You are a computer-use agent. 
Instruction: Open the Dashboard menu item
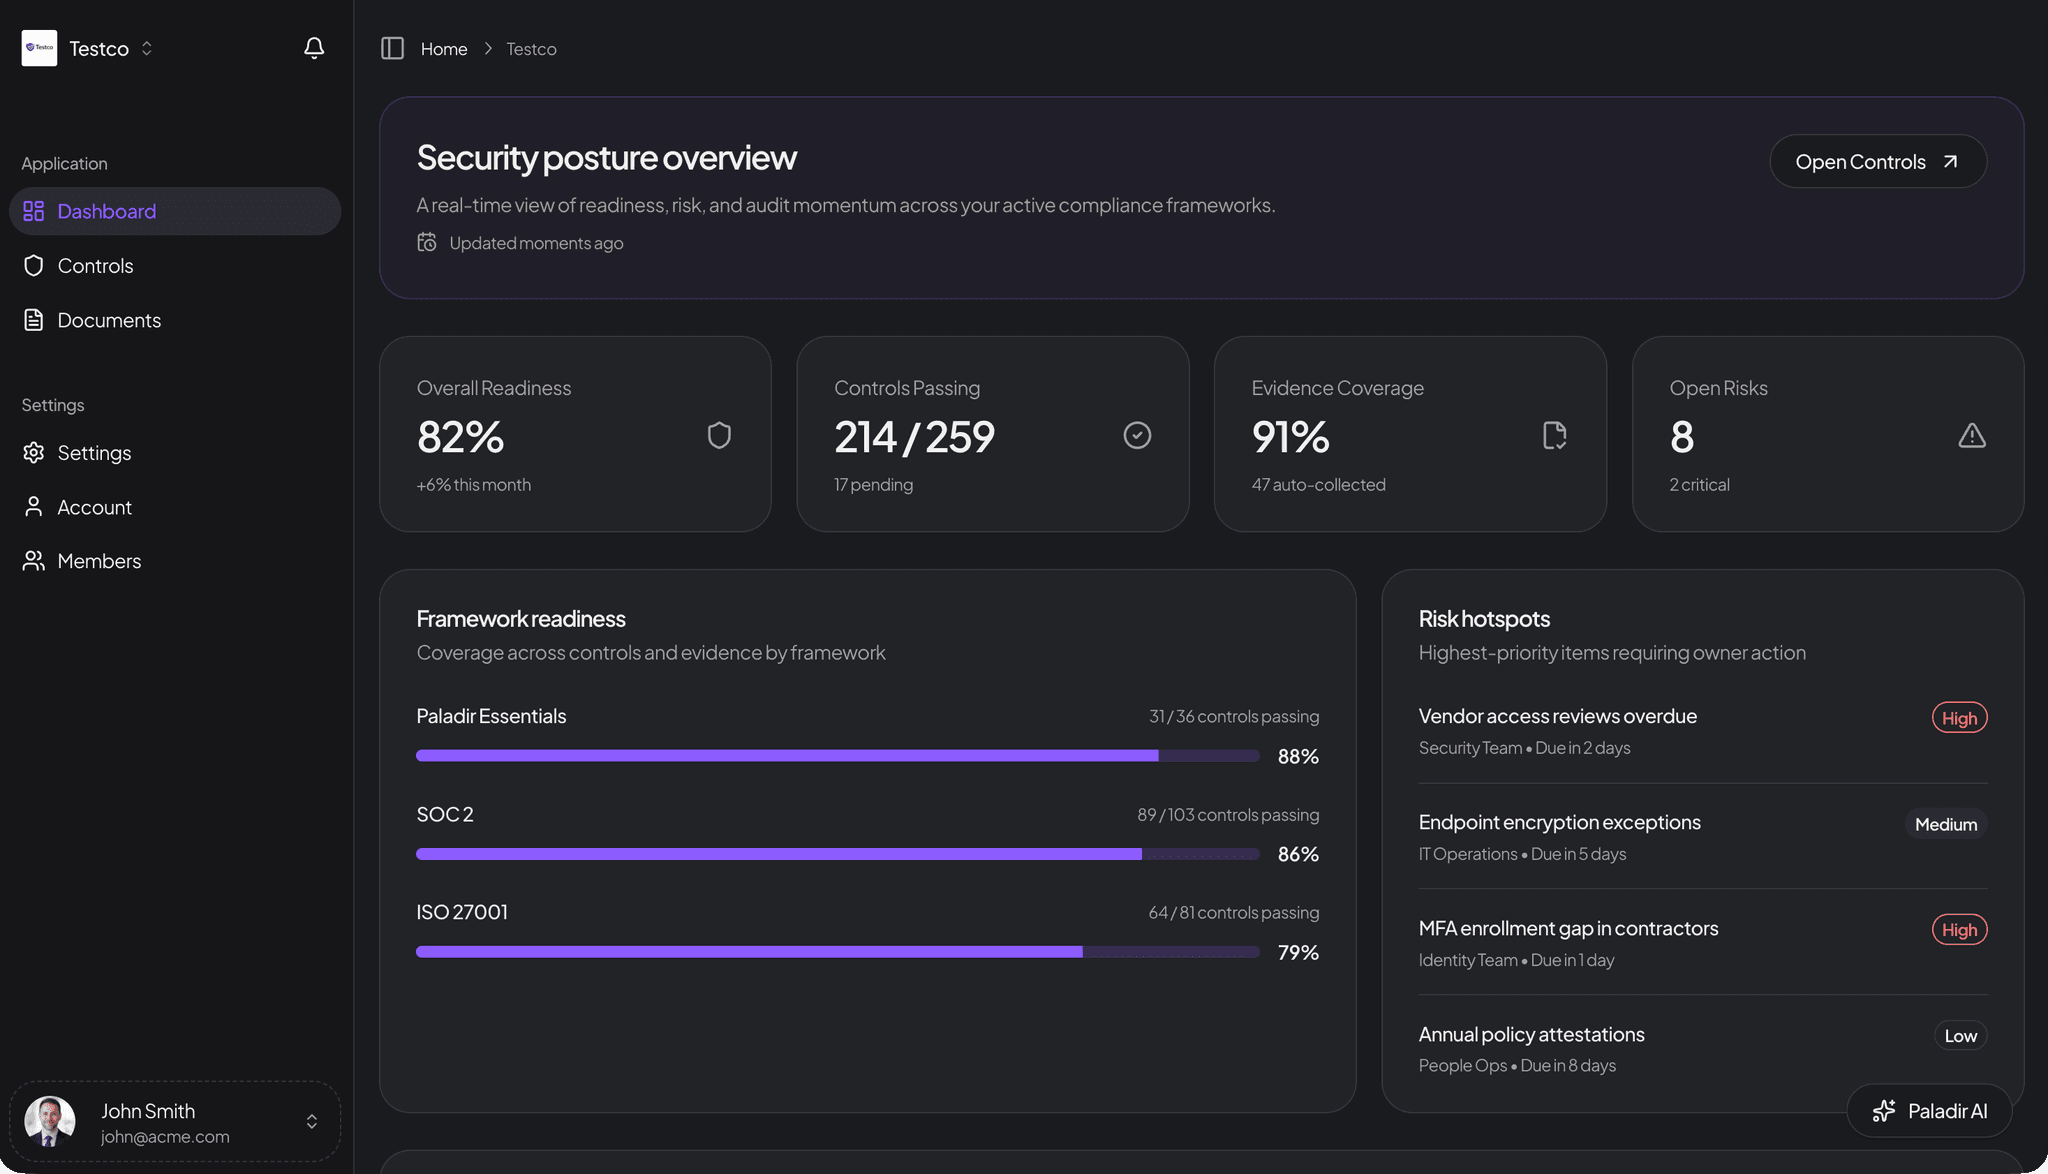click(x=175, y=211)
